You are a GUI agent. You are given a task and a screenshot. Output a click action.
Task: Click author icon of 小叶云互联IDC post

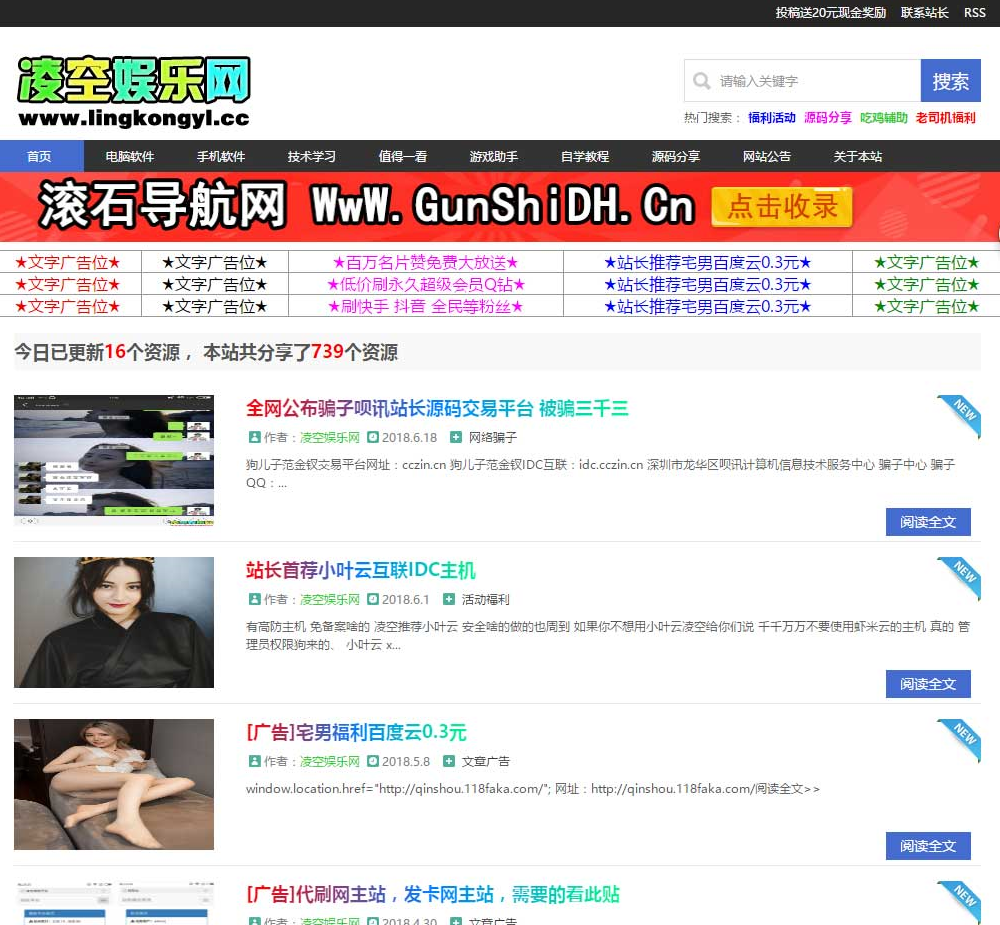[x=254, y=599]
